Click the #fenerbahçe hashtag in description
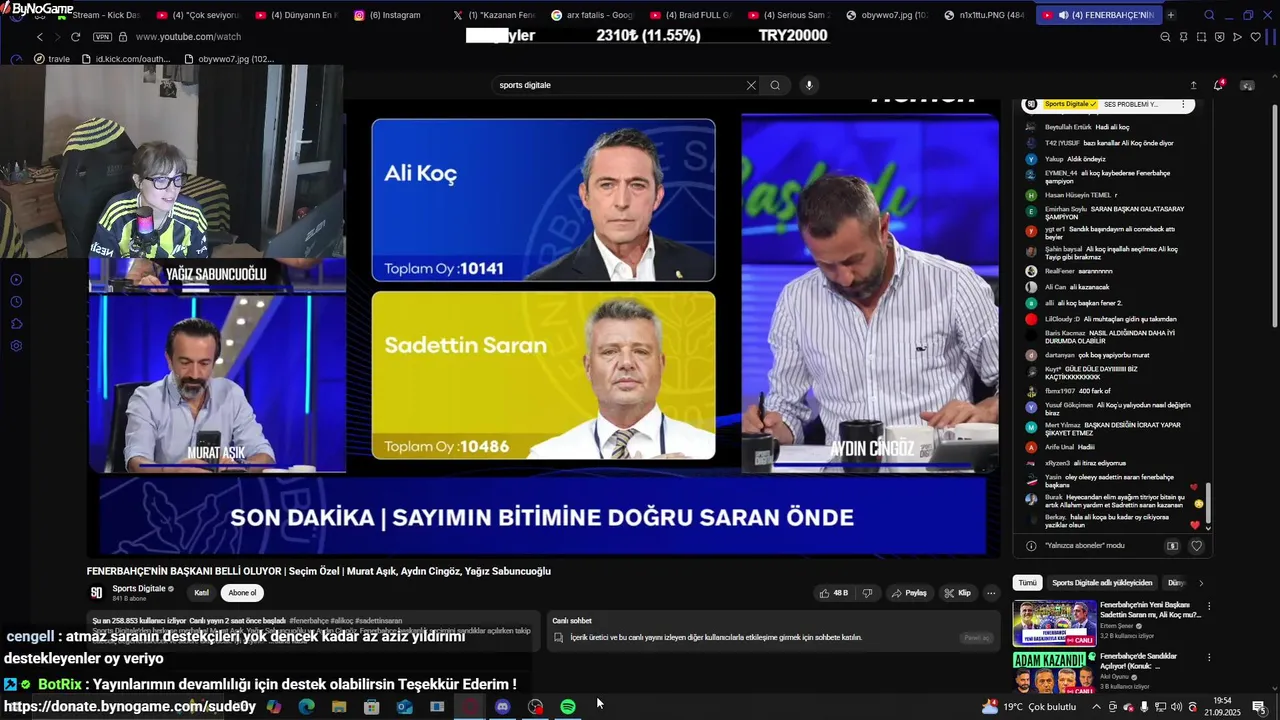1280x720 pixels. 309,621
